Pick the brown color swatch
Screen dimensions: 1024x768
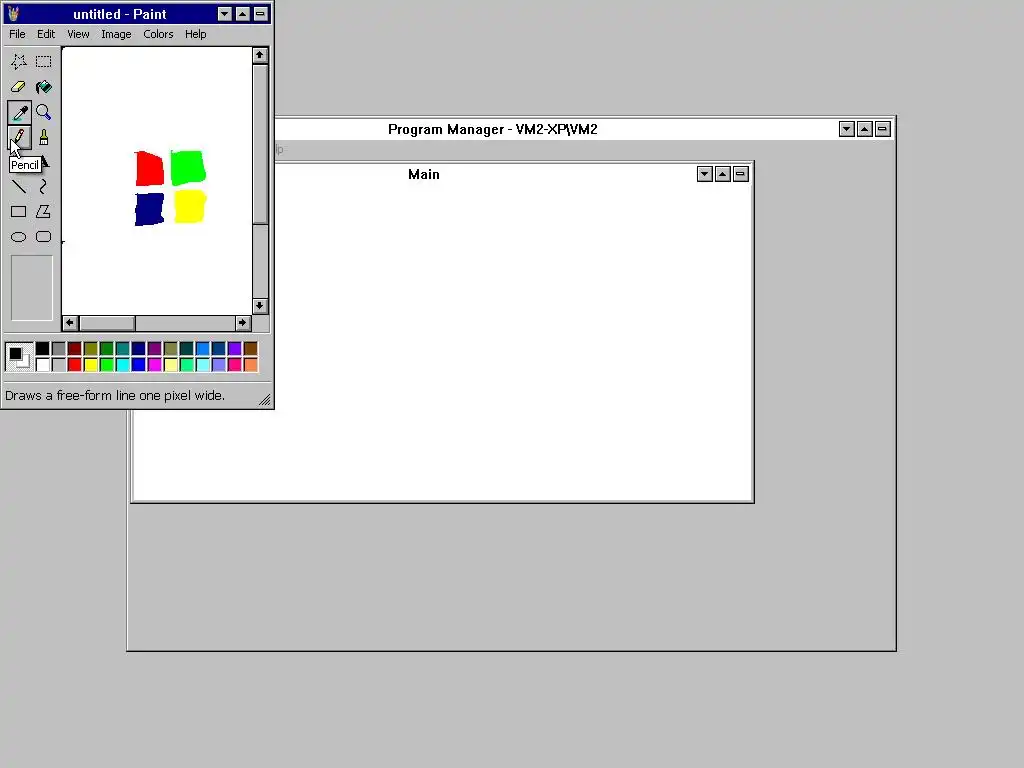click(x=251, y=349)
